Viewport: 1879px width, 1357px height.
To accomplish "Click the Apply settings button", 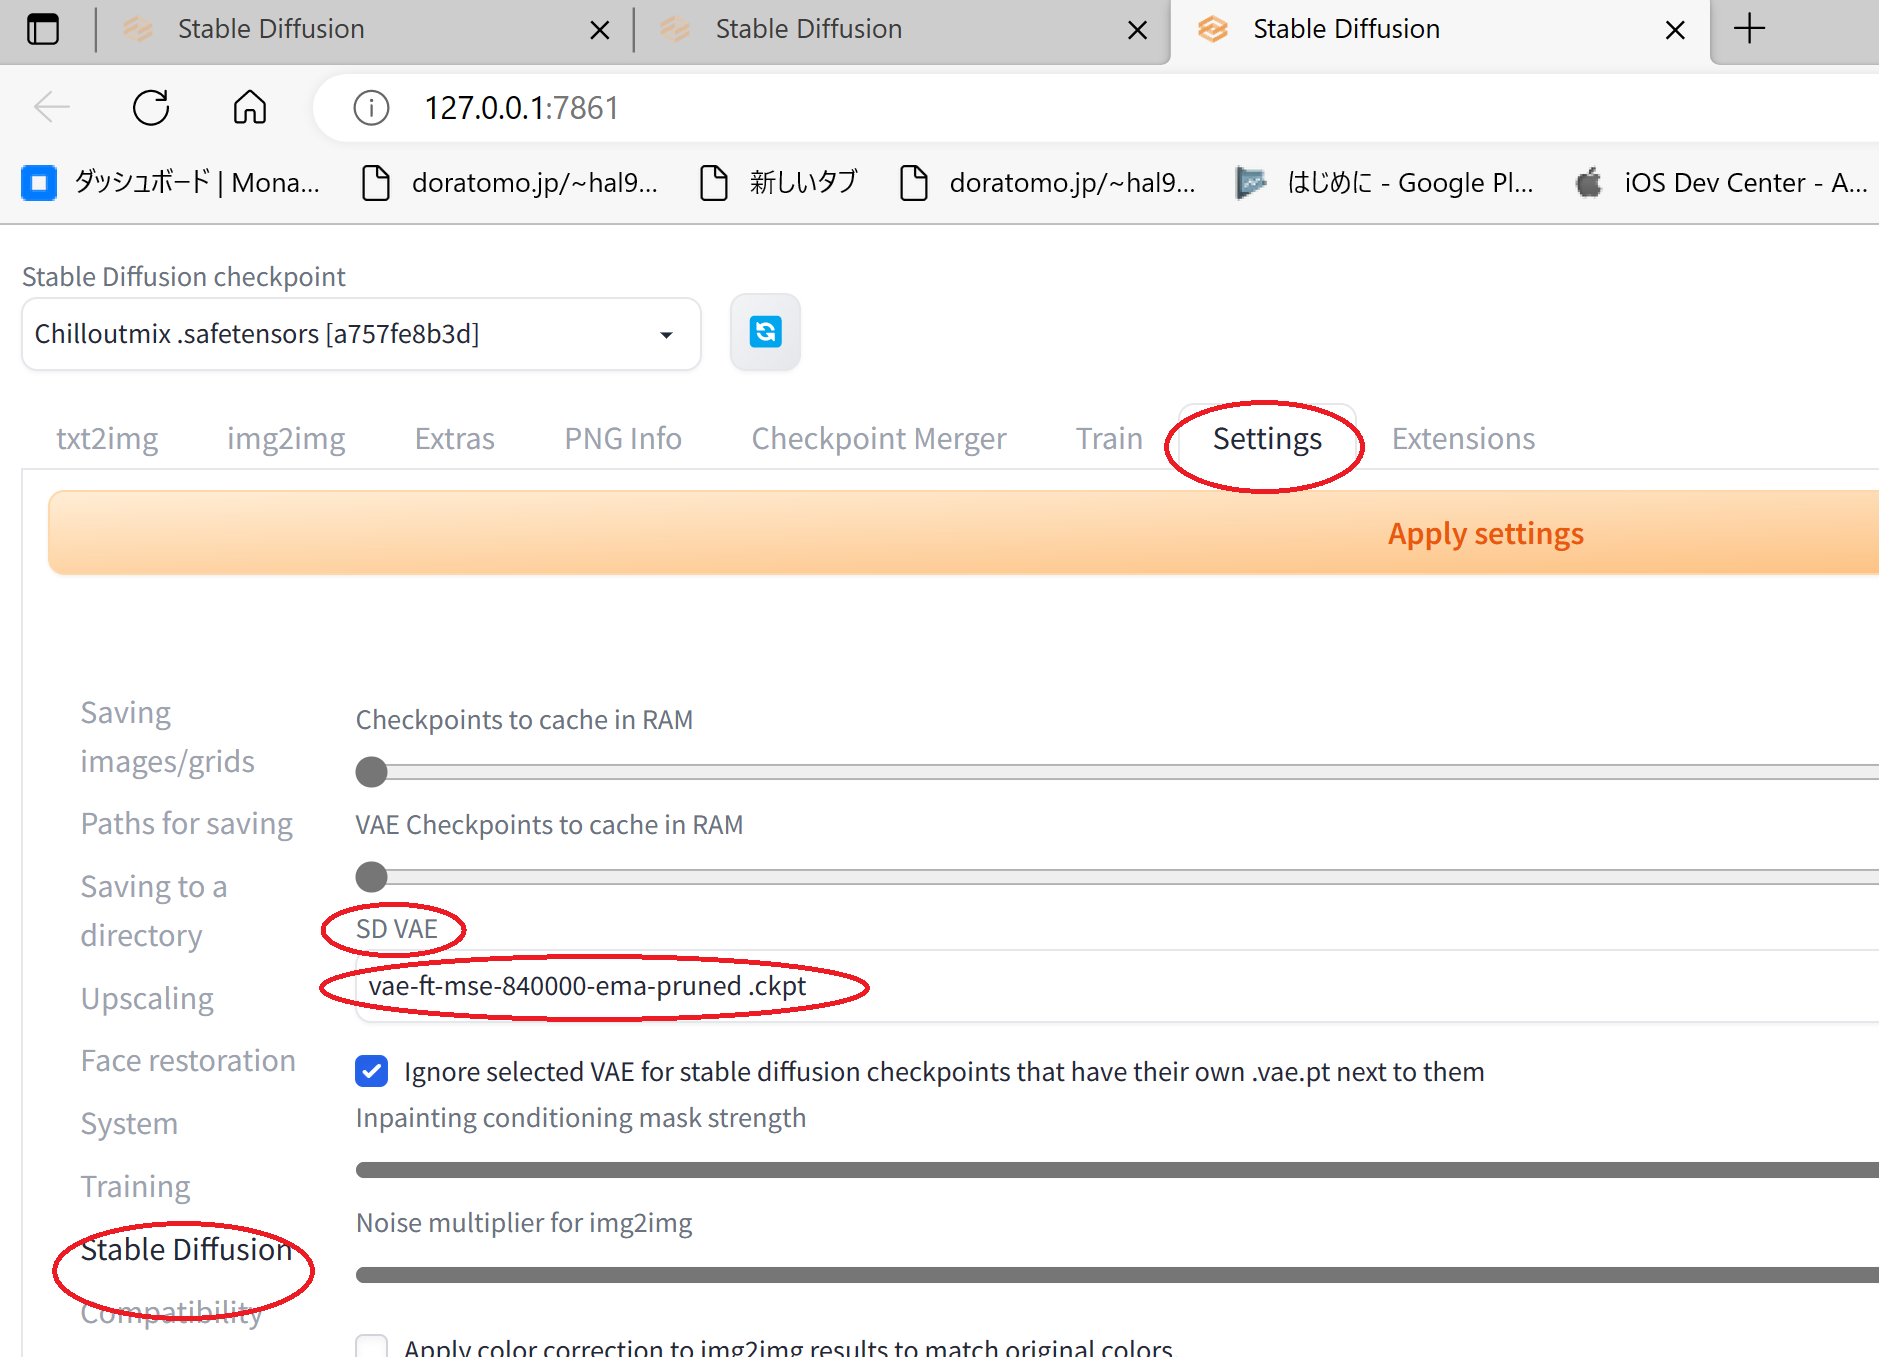I will (964, 533).
